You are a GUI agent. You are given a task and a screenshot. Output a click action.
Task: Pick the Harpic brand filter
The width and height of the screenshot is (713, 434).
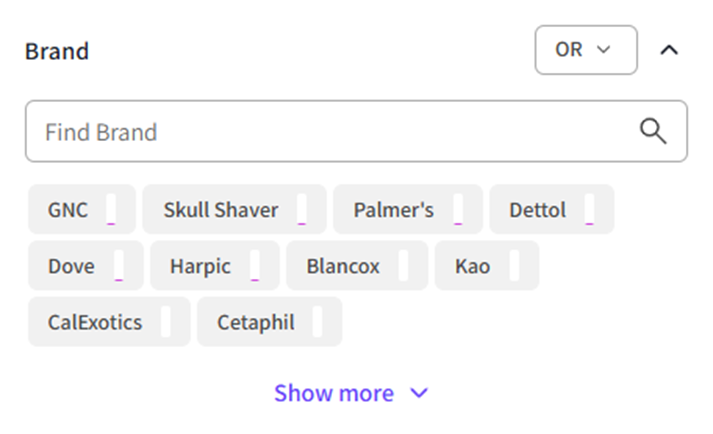coord(214,266)
